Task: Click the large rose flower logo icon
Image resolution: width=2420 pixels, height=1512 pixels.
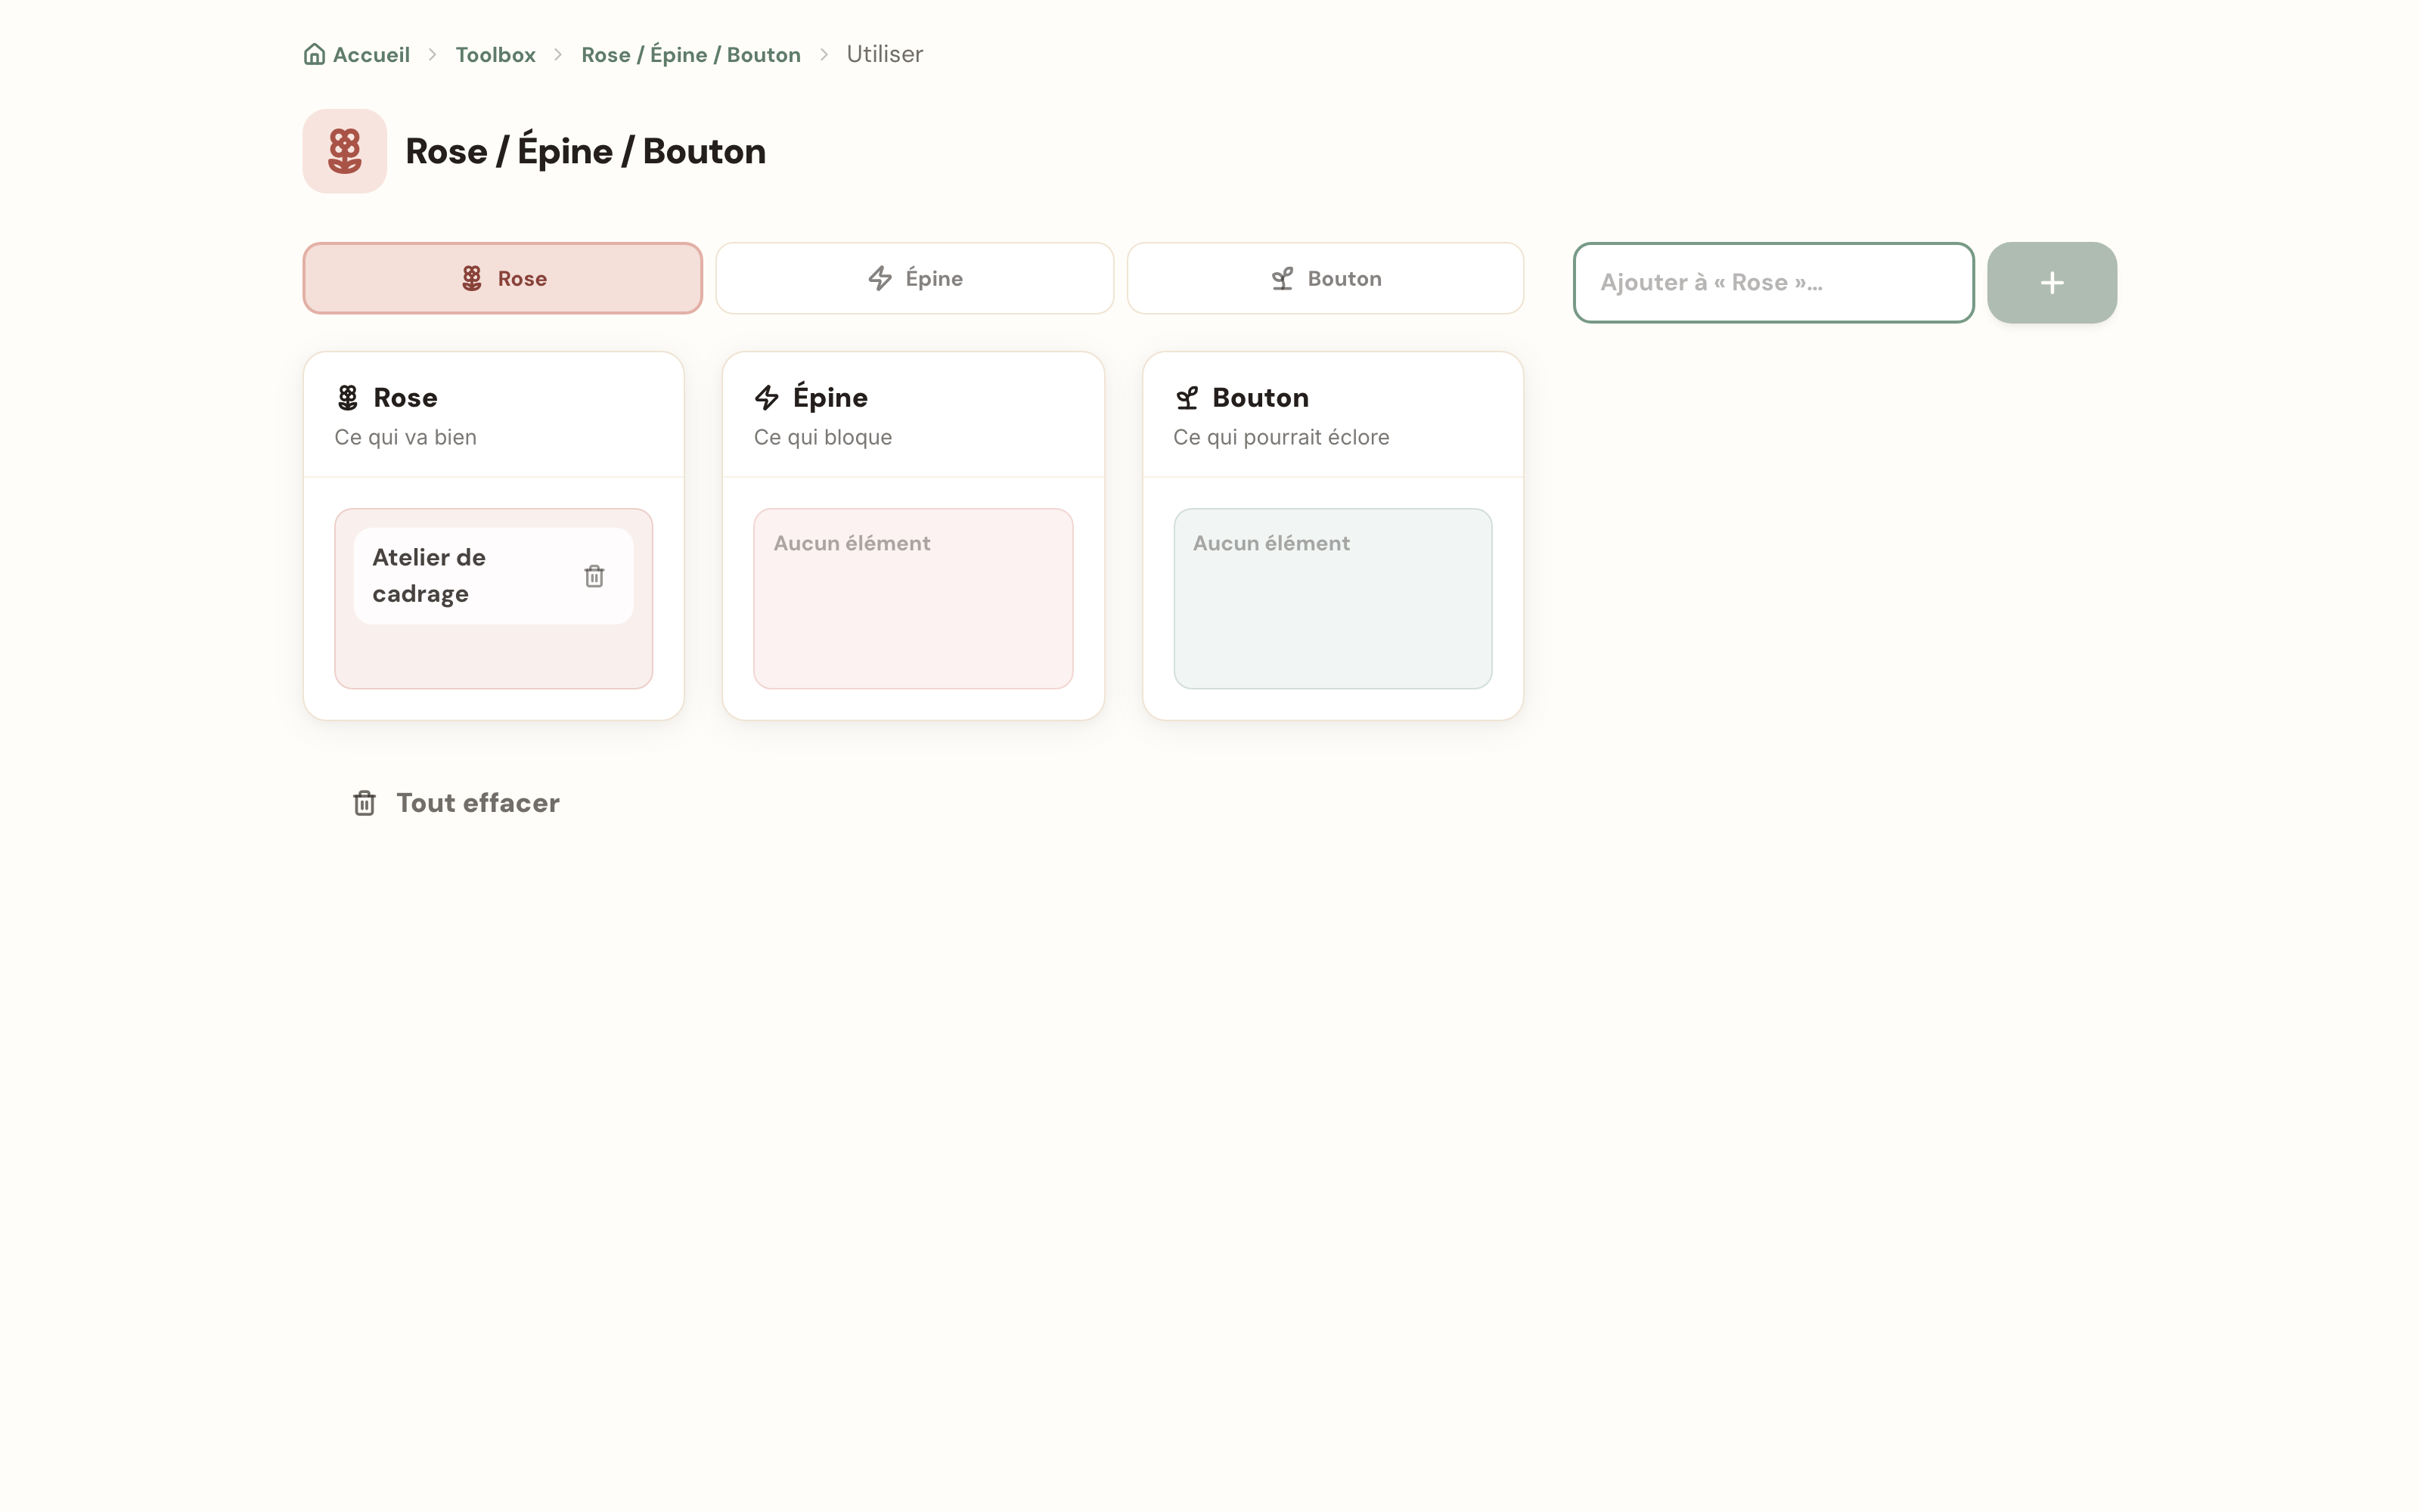Action: [345, 151]
